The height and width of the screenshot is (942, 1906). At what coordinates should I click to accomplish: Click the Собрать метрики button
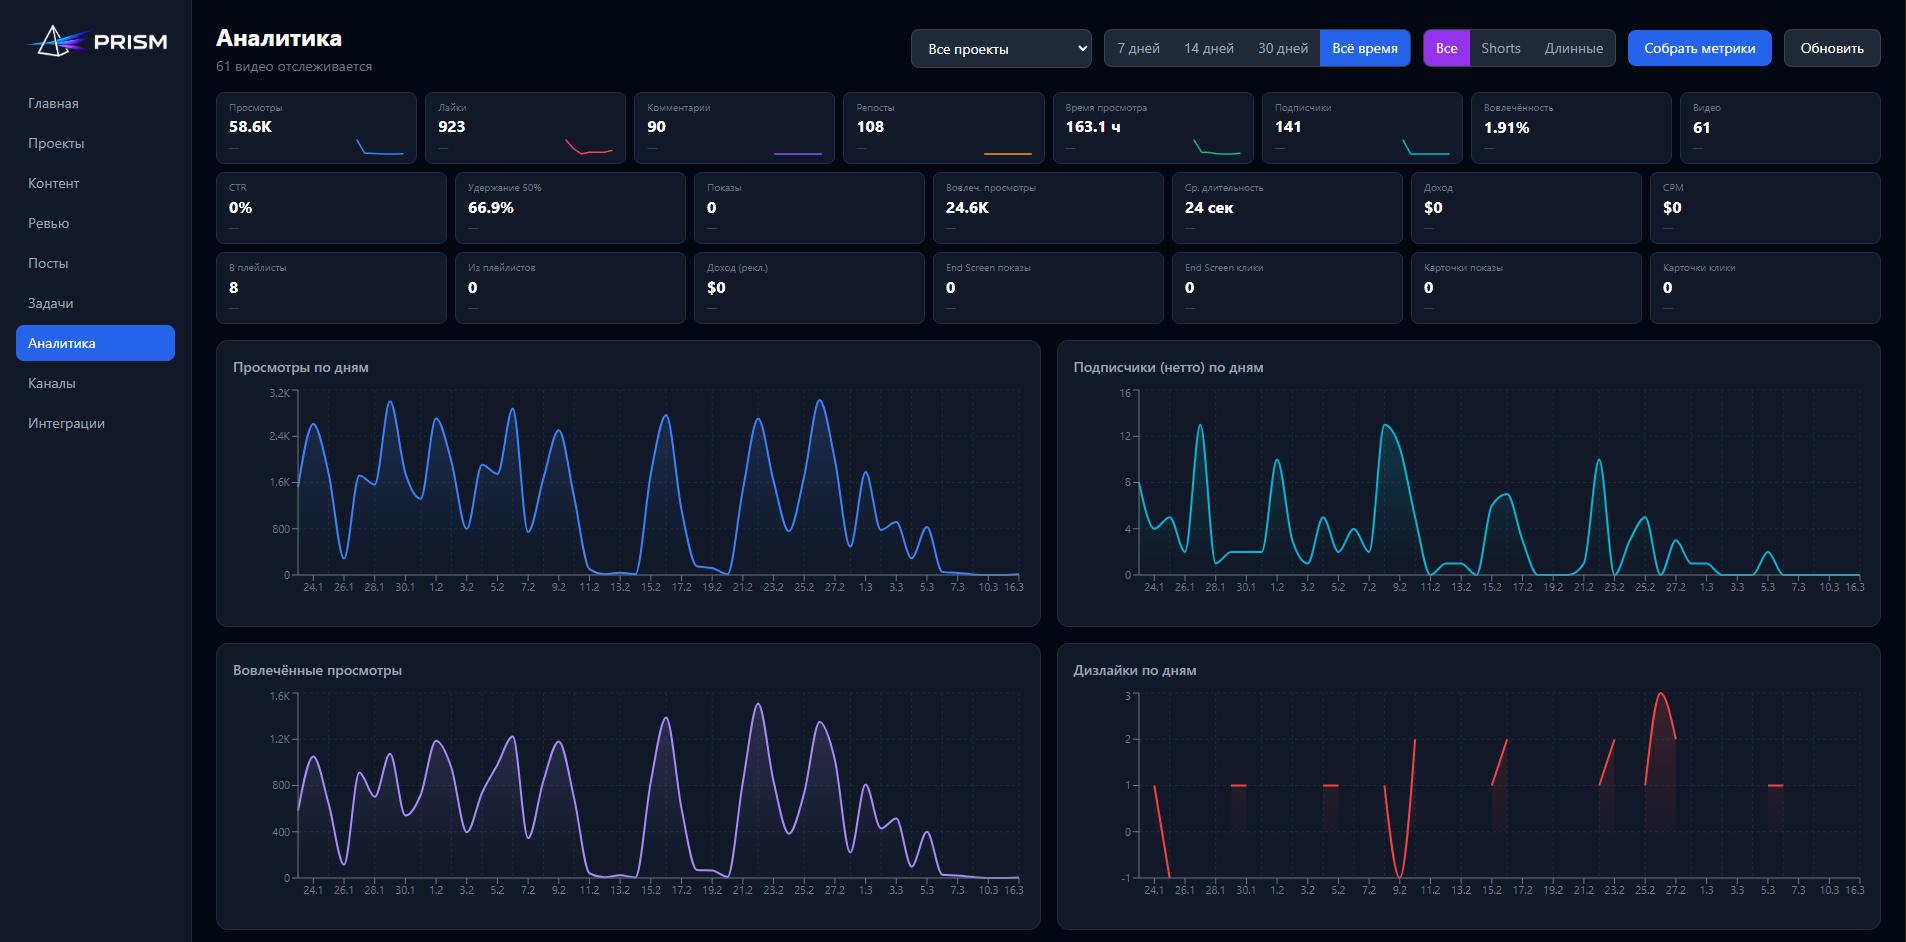1700,48
